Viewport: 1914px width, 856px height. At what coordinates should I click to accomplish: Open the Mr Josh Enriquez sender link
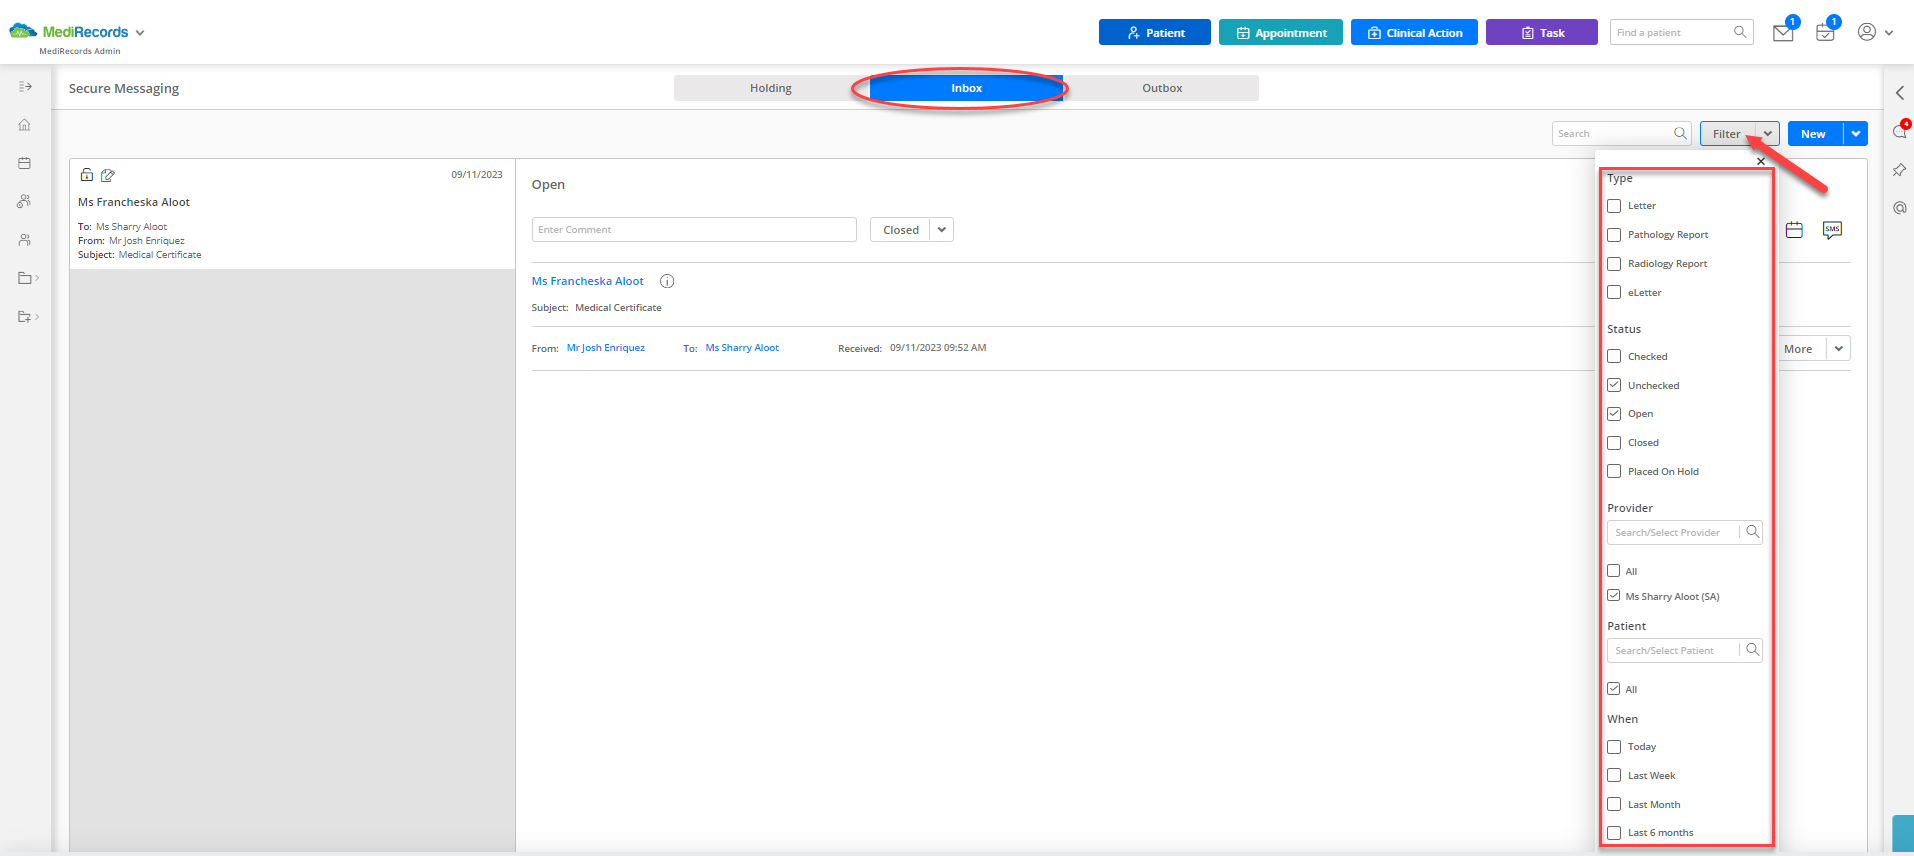pyautogui.click(x=606, y=348)
